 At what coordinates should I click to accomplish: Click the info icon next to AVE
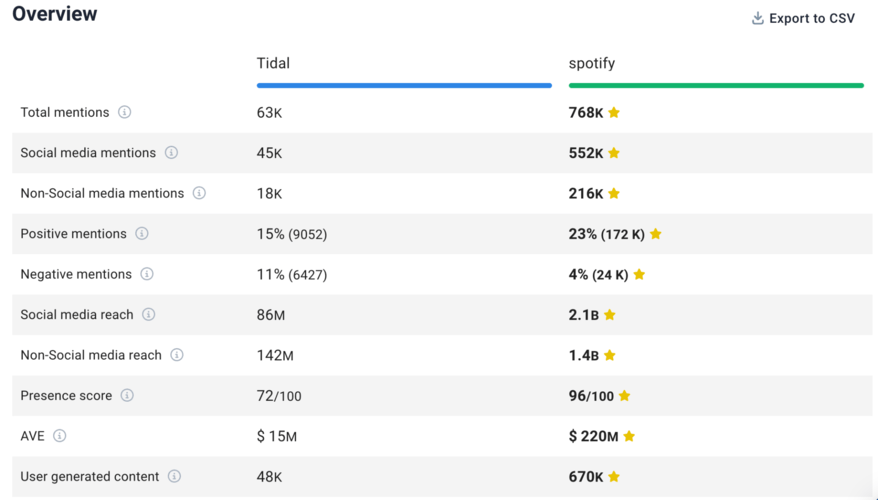[x=60, y=436]
